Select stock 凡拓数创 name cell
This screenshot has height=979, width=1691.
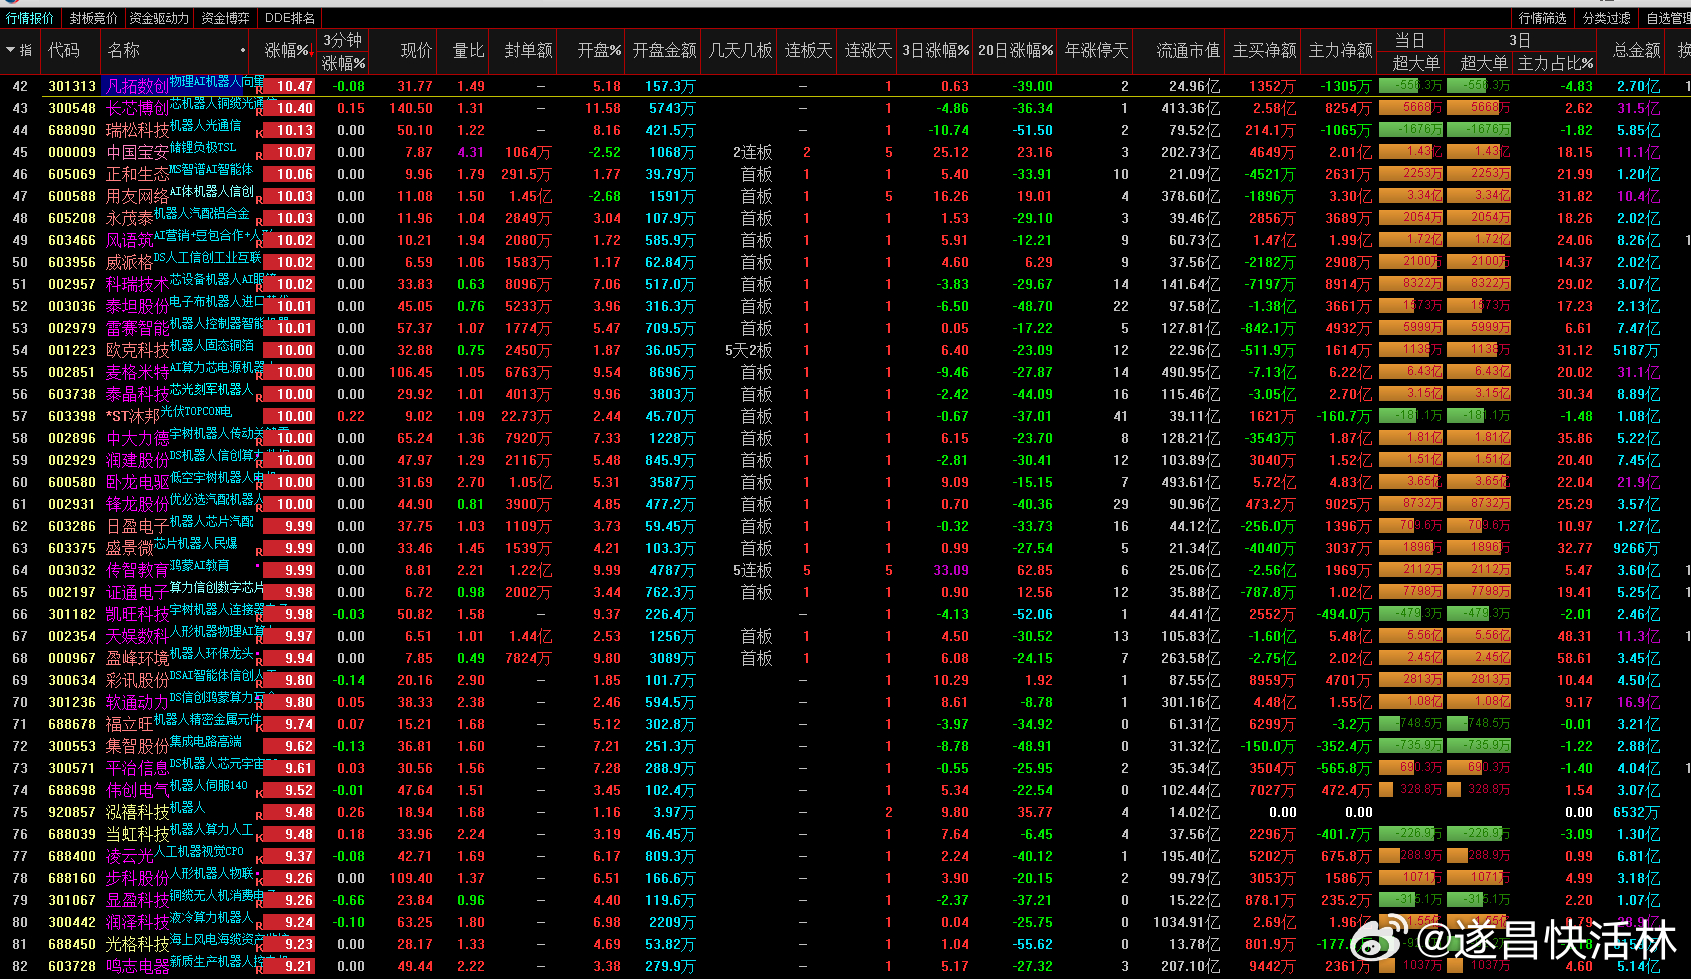point(137,87)
